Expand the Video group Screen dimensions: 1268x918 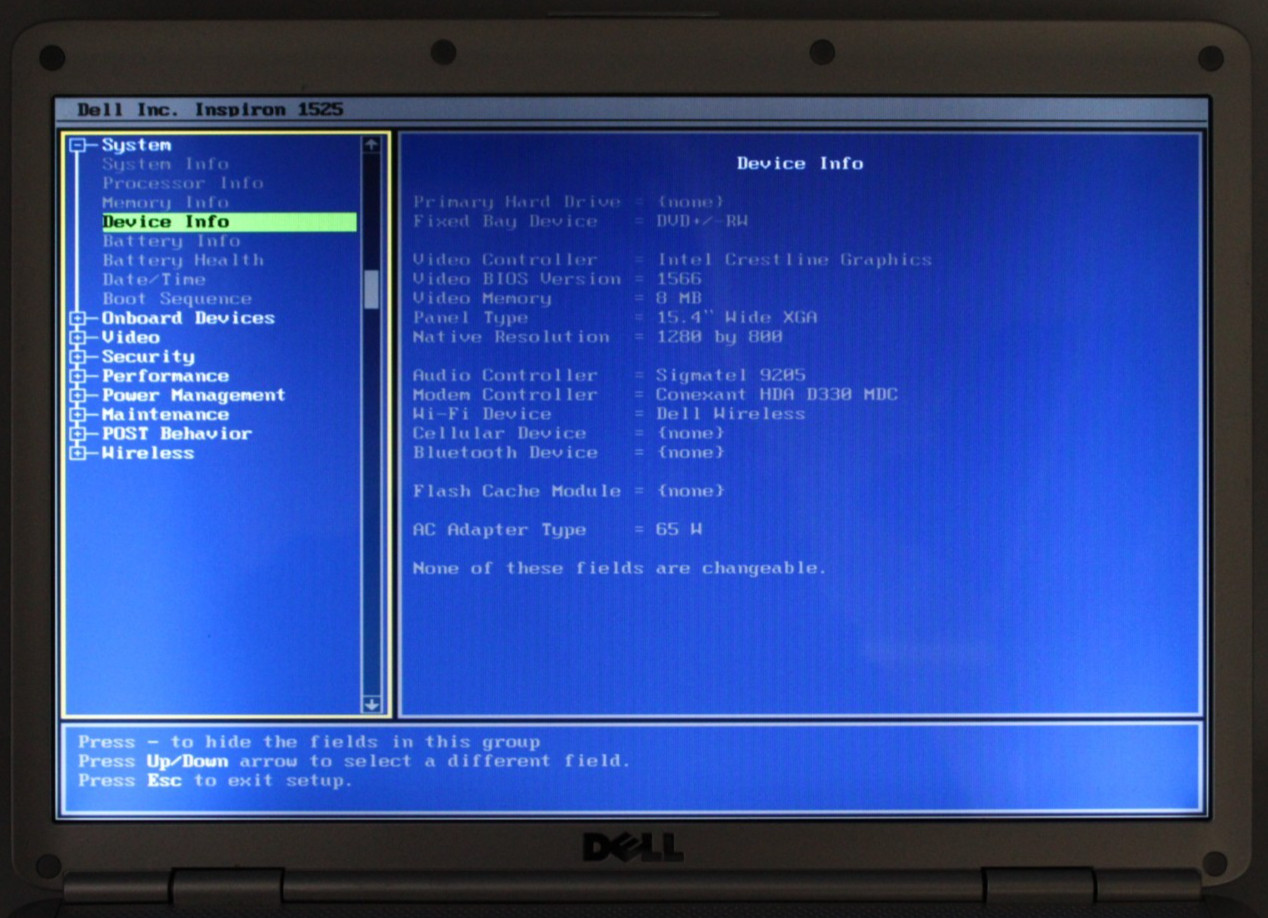(x=77, y=338)
